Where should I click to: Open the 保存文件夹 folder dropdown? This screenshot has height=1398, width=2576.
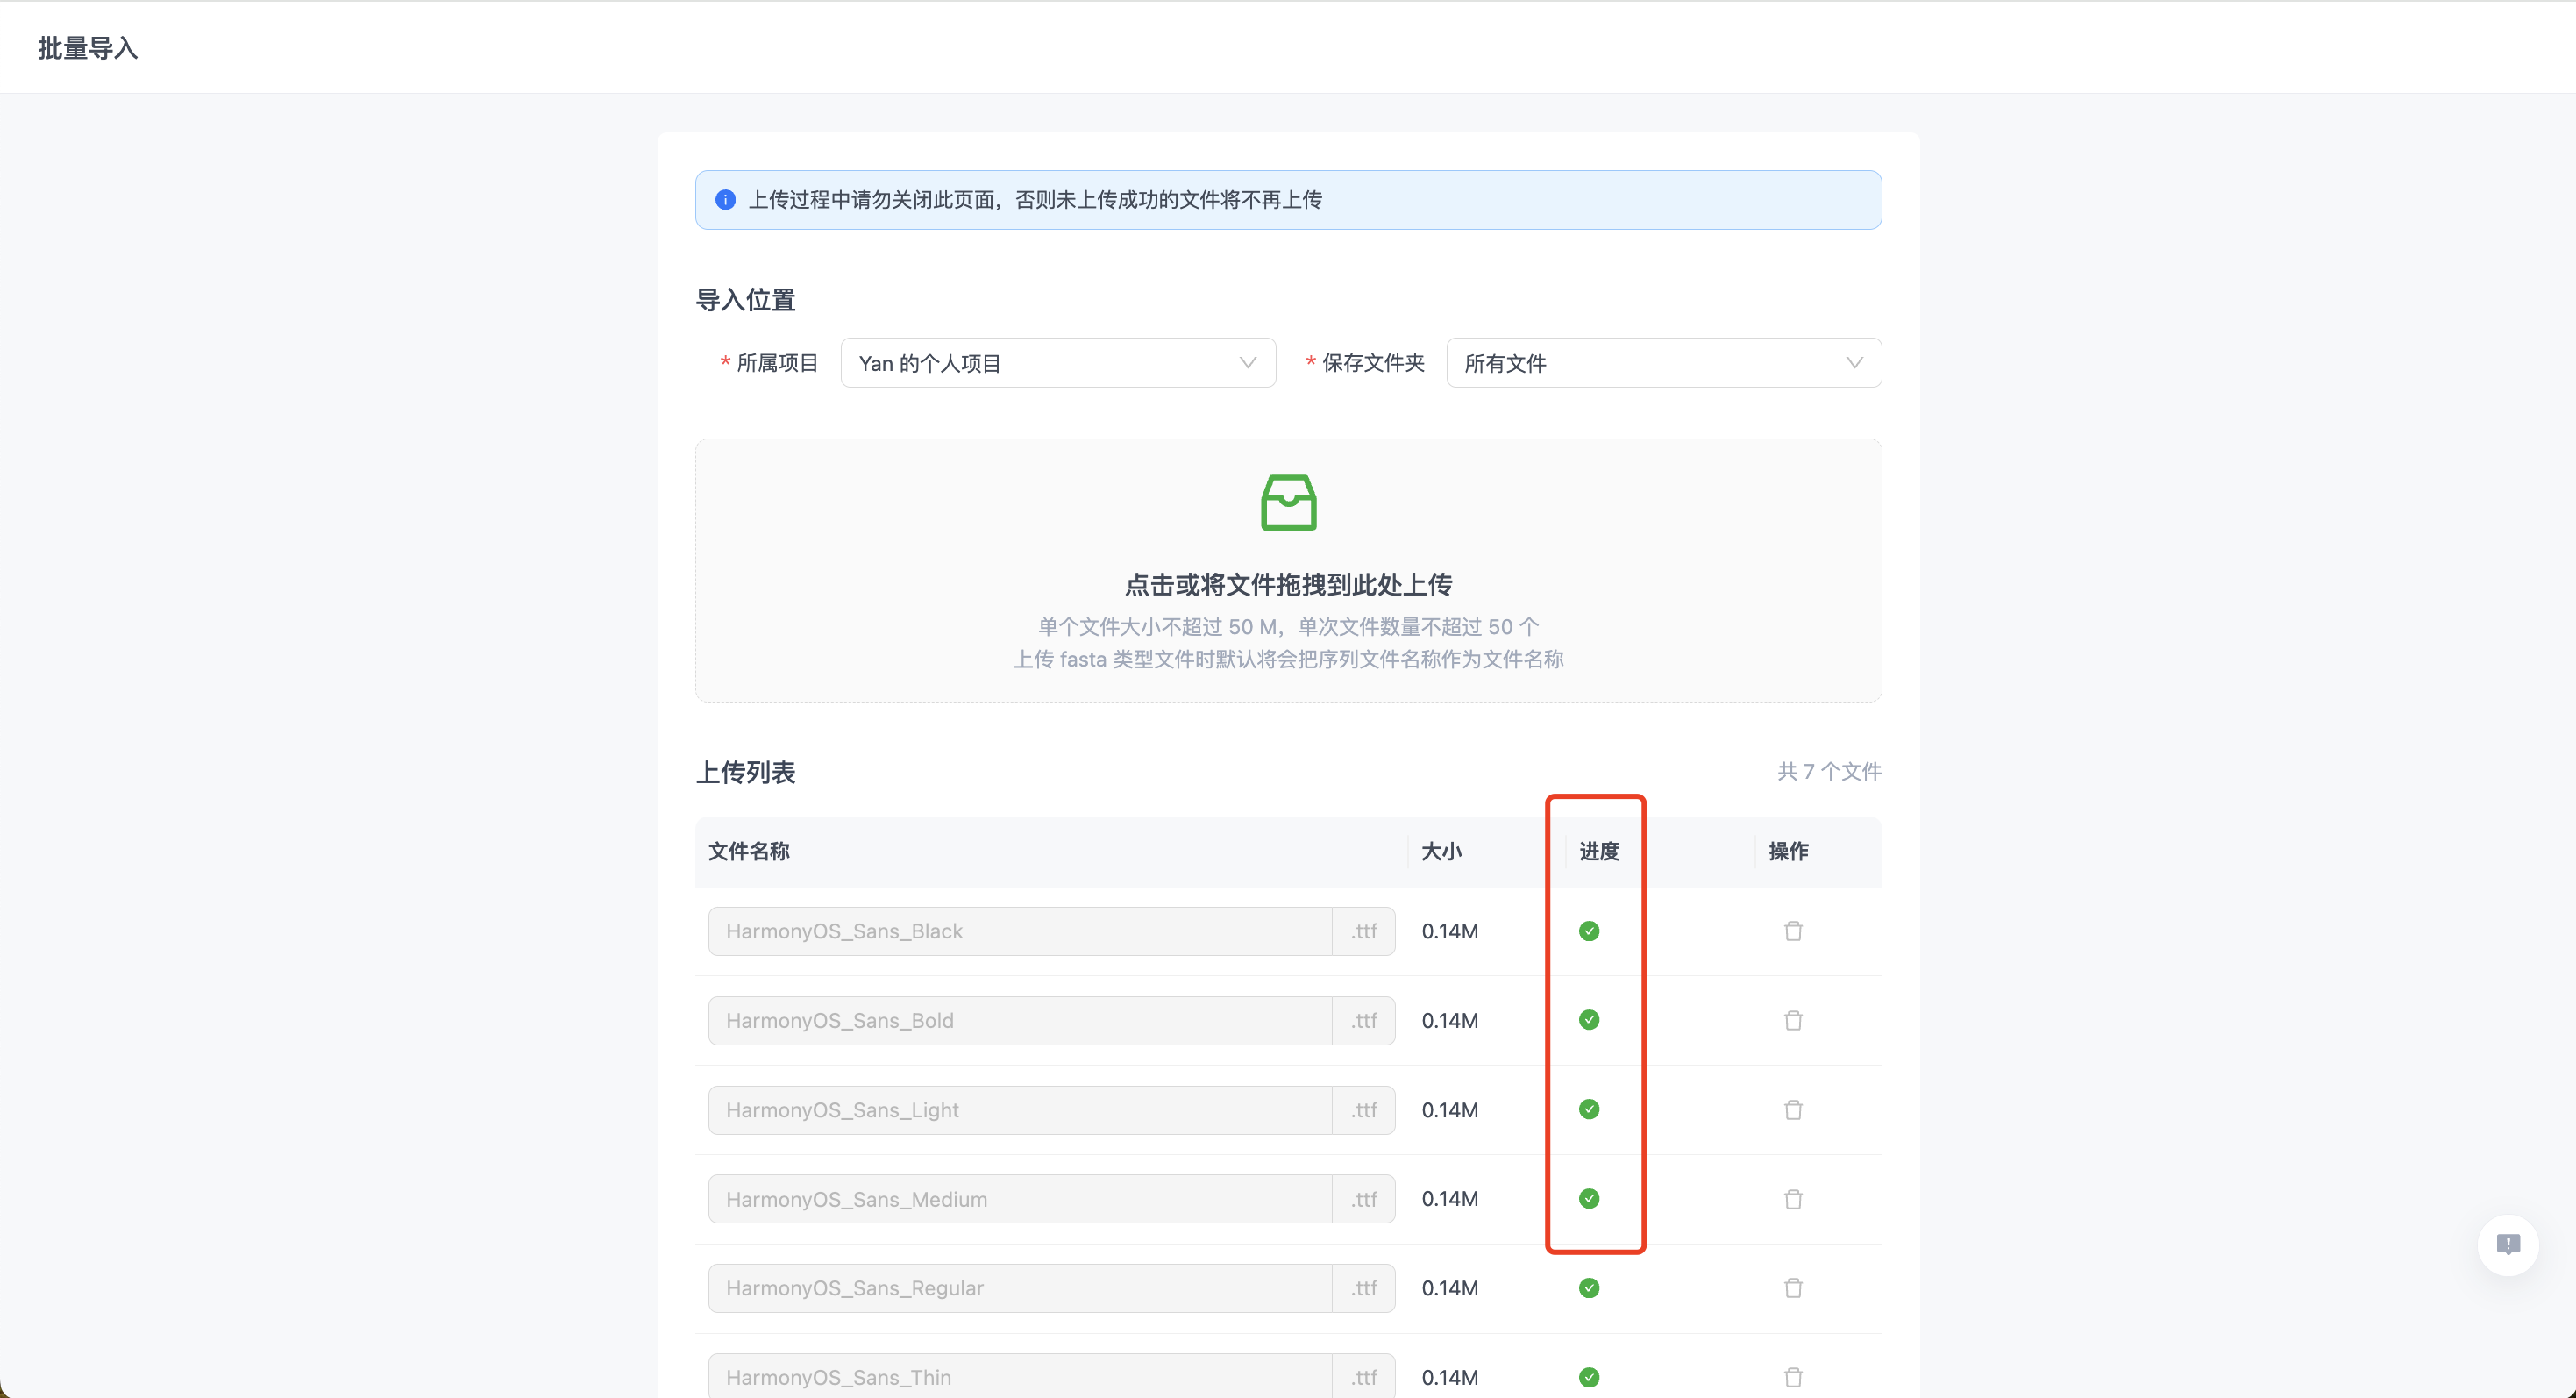point(1662,363)
